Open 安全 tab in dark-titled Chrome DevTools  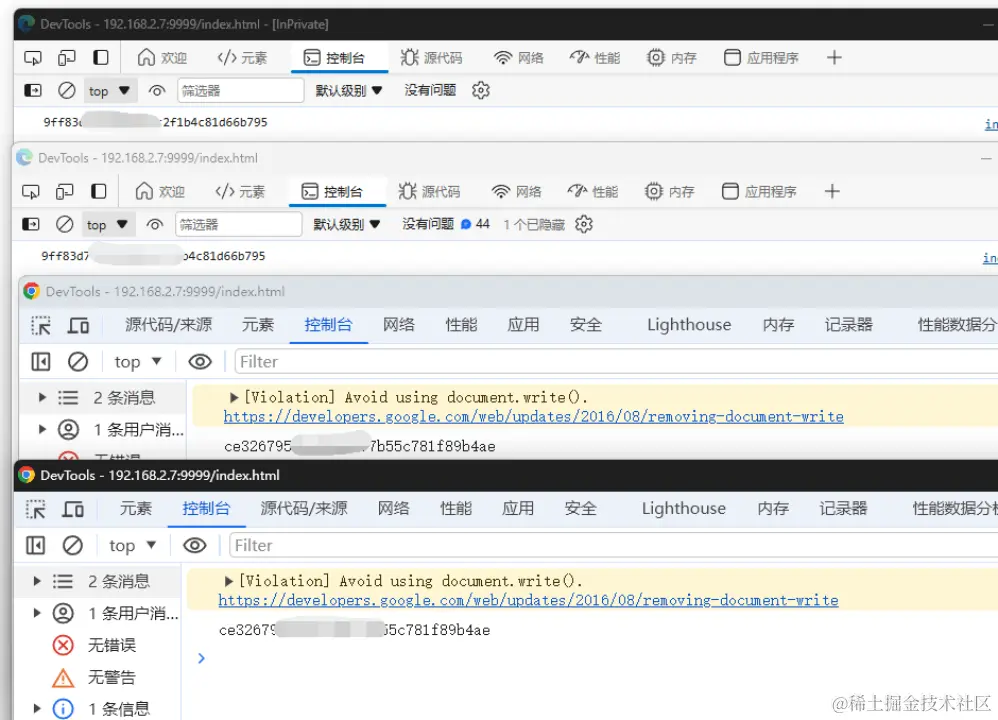pos(580,508)
